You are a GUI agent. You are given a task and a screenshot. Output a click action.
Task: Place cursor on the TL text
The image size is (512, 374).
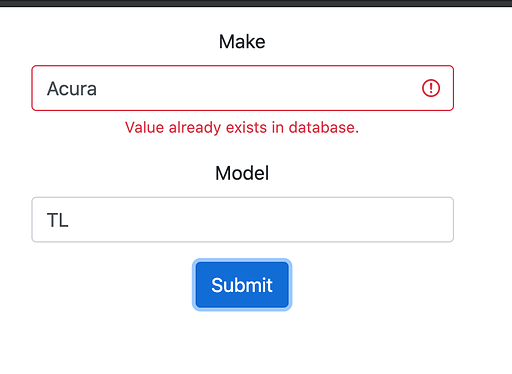[58, 220]
